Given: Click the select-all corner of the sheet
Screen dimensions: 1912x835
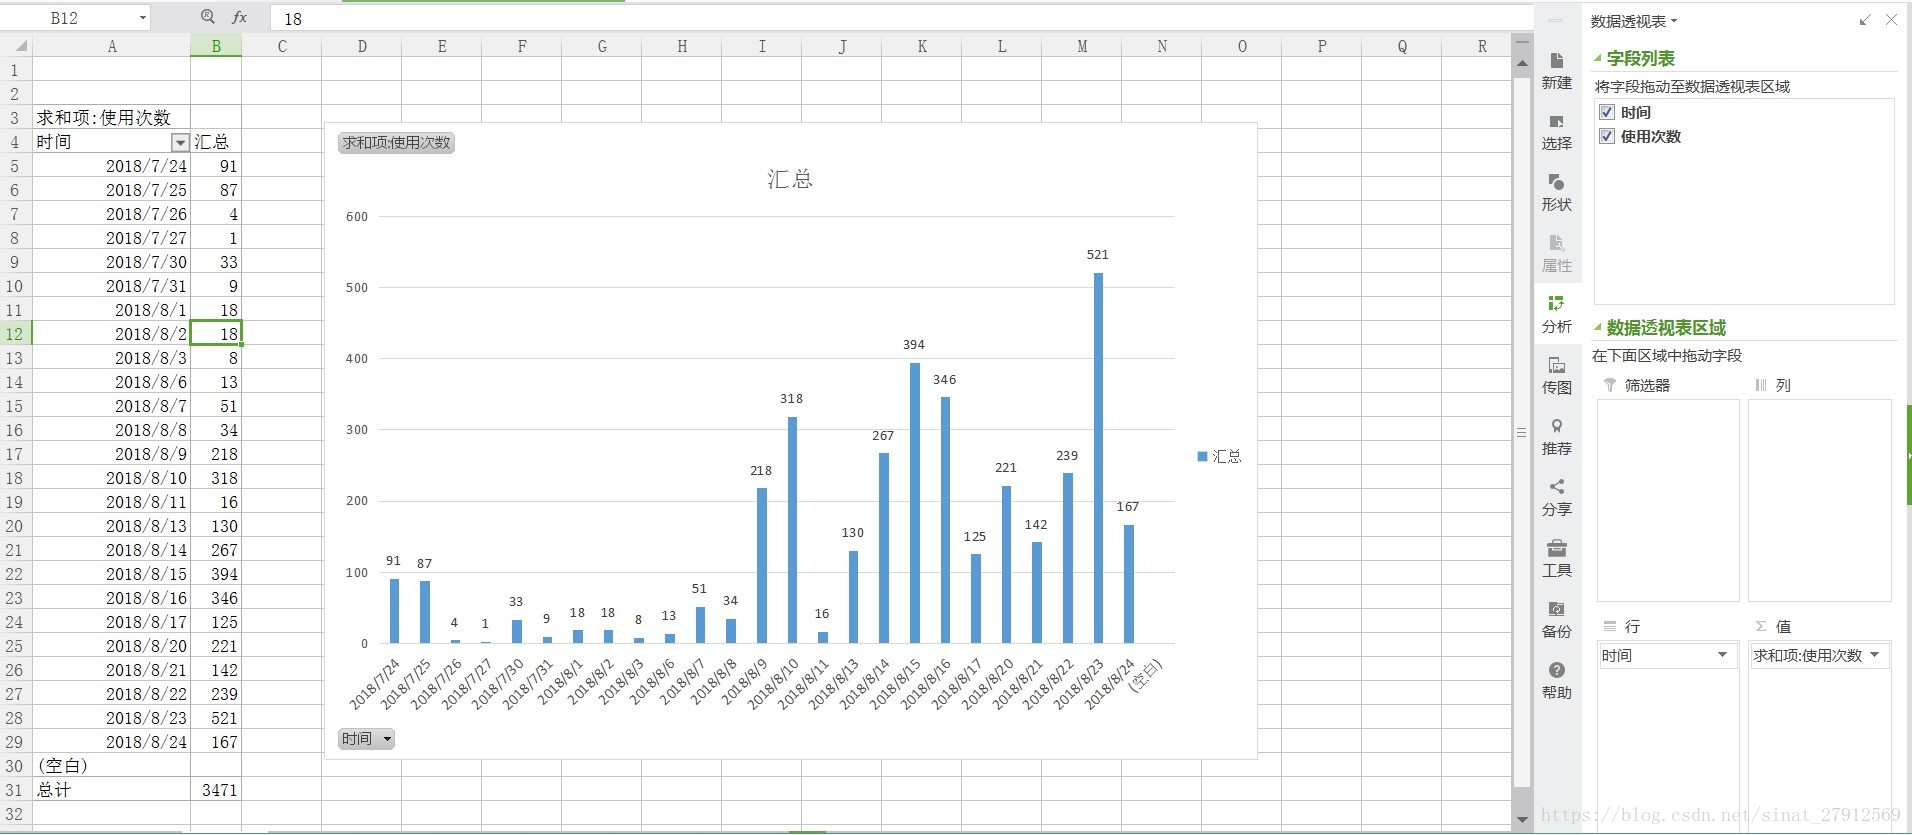Looking at the screenshot, I should point(16,46).
